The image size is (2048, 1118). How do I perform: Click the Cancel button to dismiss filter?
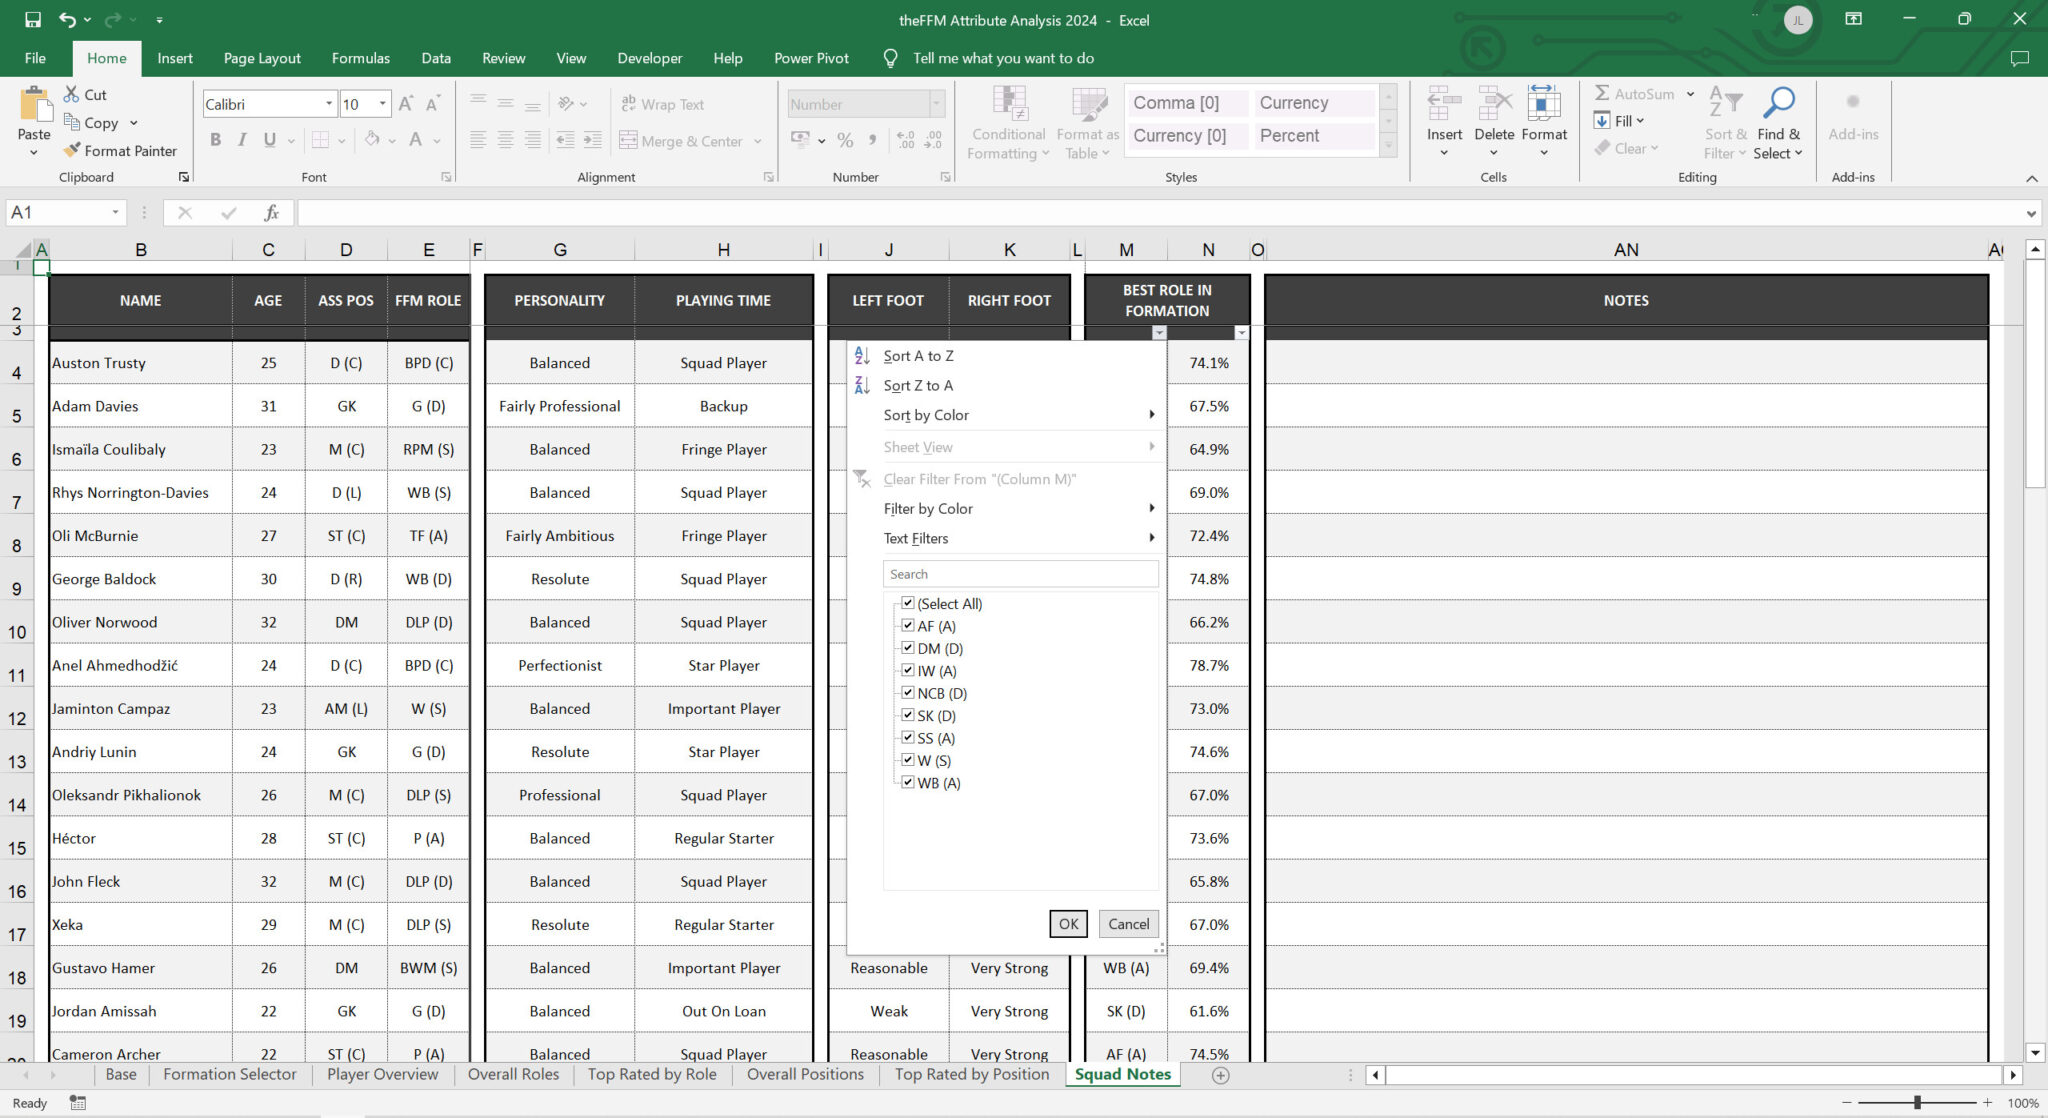click(x=1129, y=924)
